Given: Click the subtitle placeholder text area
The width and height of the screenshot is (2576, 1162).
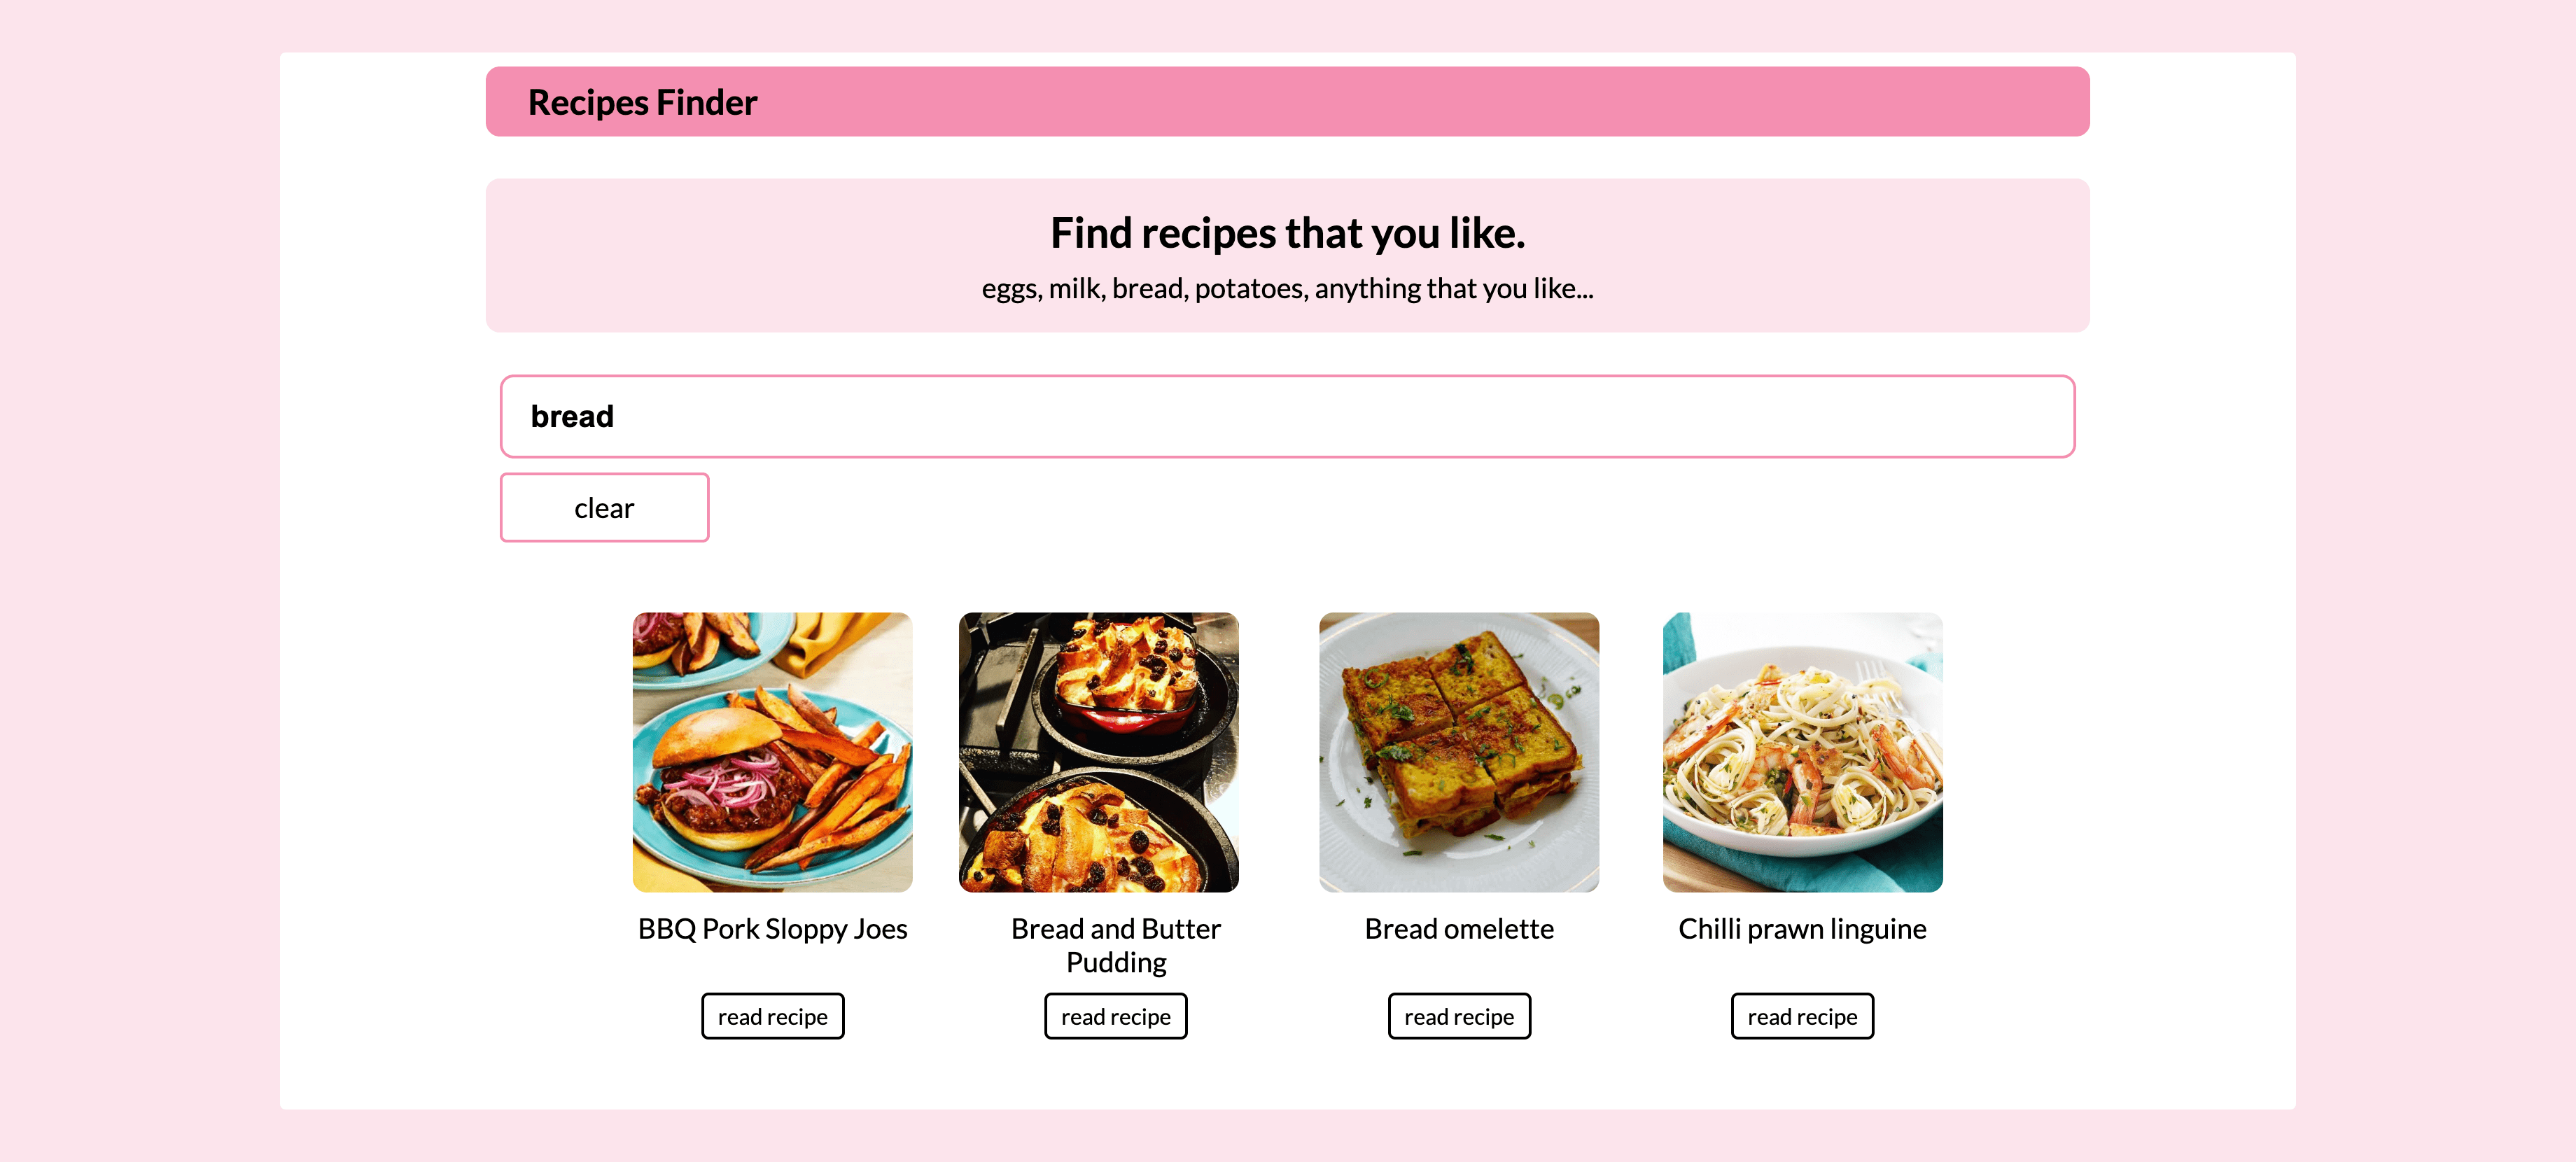Looking at the screenshot, I should (x=1287, y=288).
